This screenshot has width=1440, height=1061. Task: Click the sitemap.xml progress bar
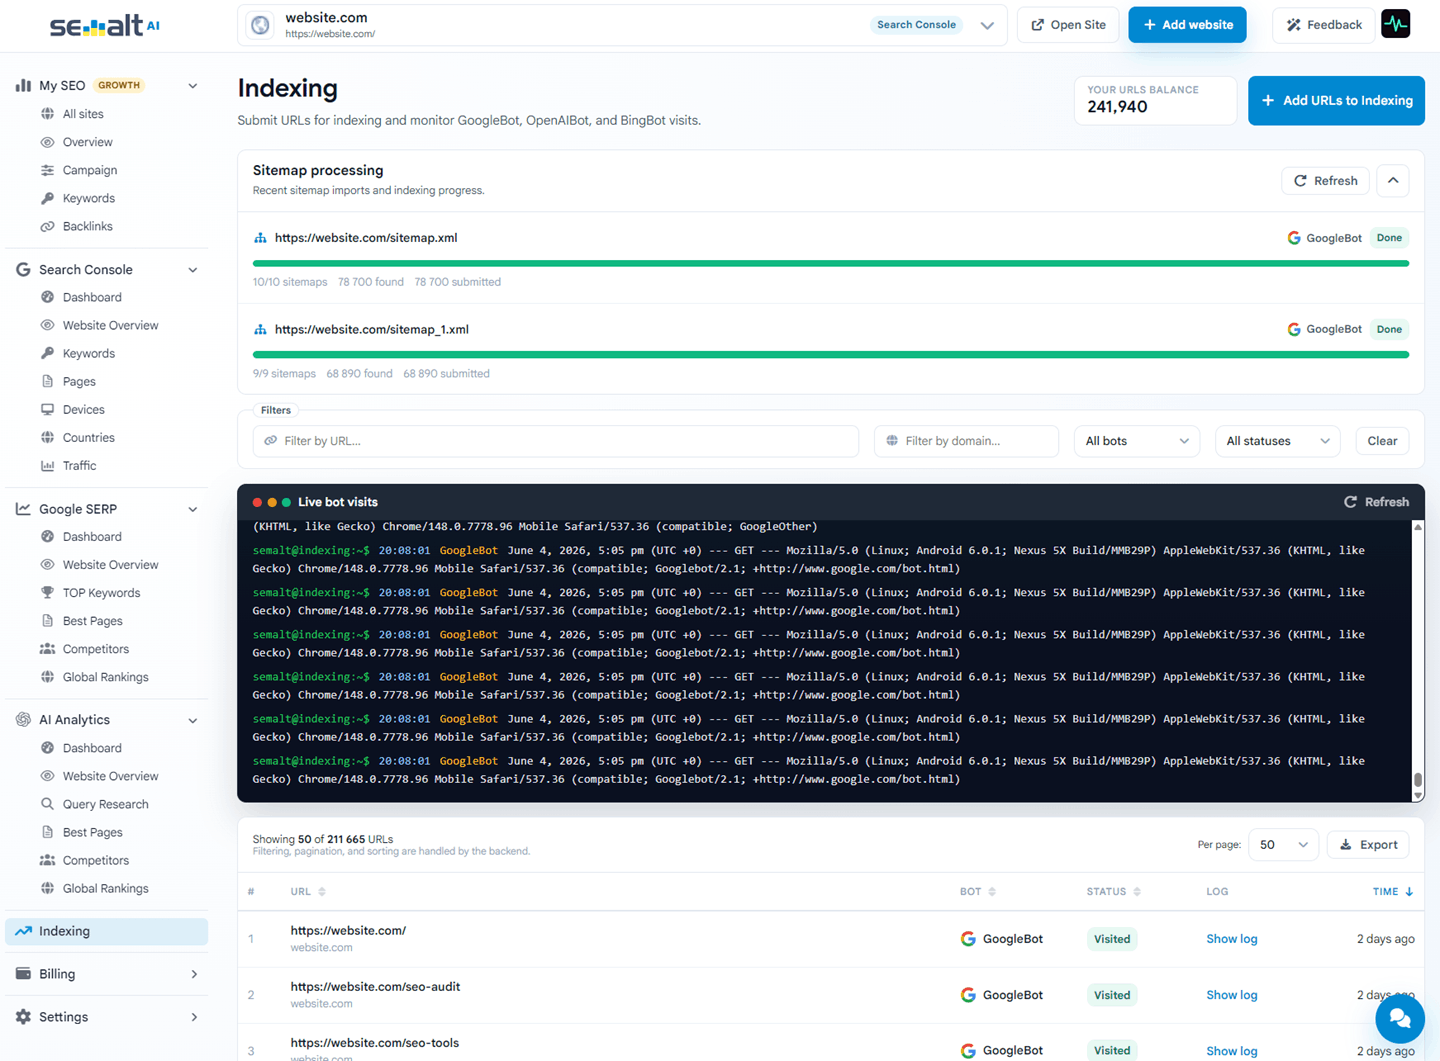[x=831, y=263]
